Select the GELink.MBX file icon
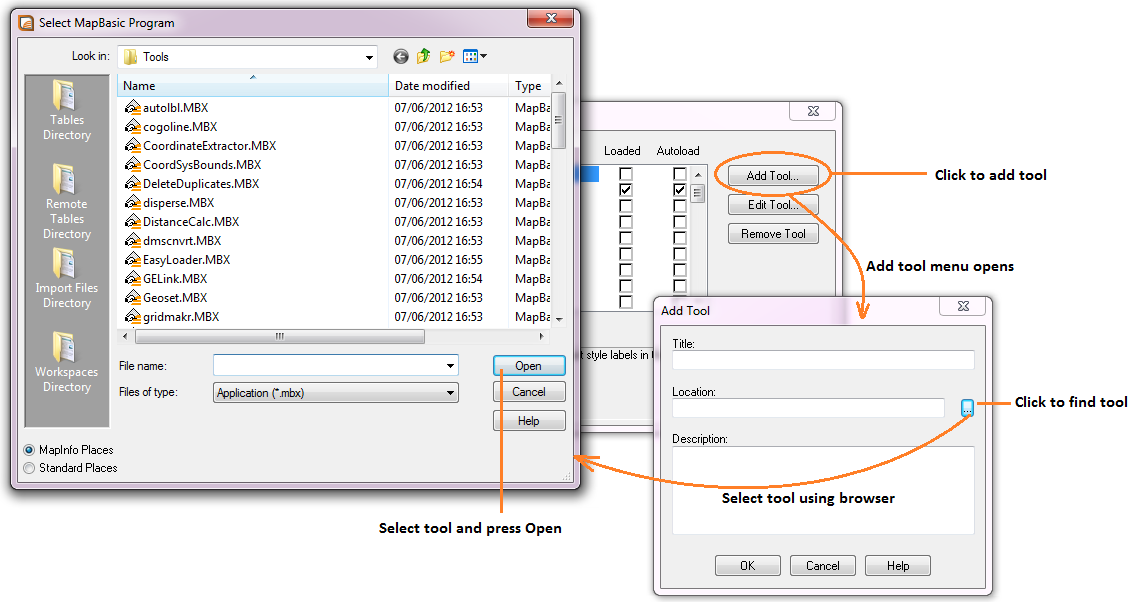This screenshot has width=1143, height=615. click(132, 278)
